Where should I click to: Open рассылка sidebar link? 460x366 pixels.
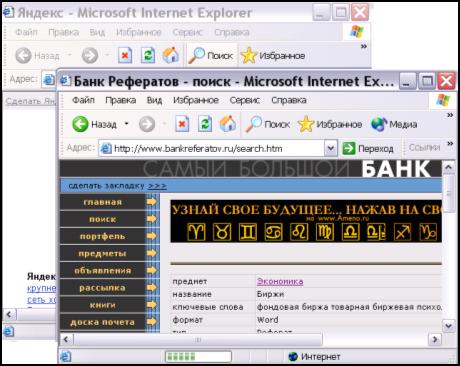click(x=103, y=288)
